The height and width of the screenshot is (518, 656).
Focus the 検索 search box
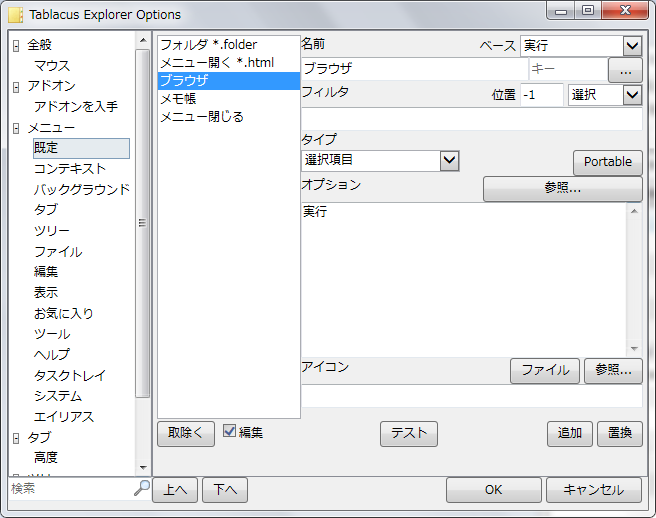pos(71,488)
